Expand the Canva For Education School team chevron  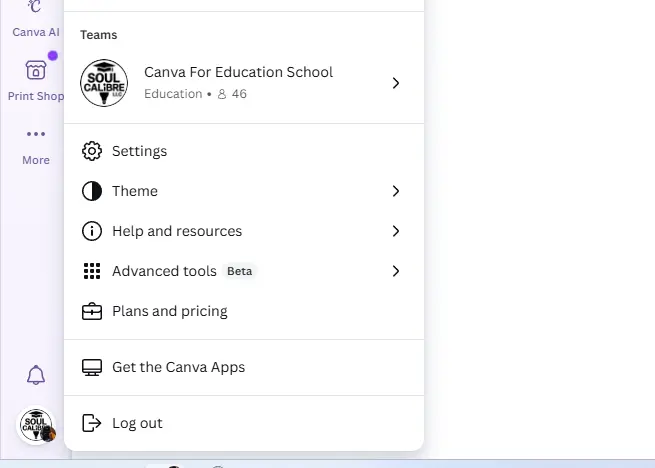[x=396, y=83]
